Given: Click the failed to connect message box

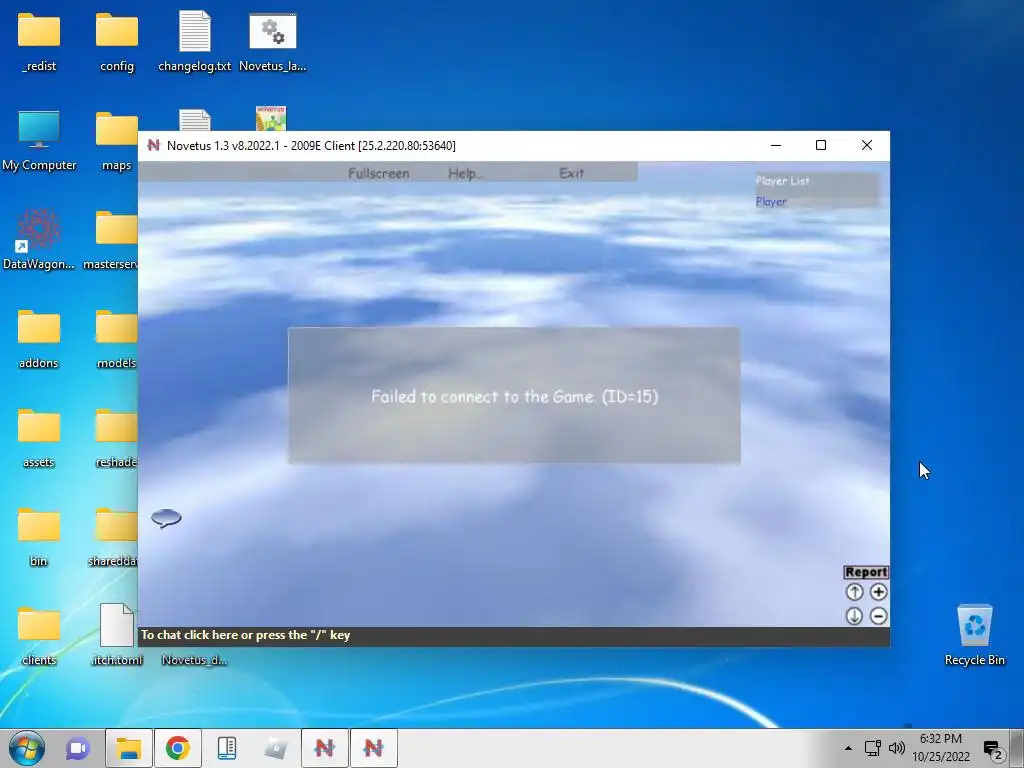Looking at the screenshot, I should pyautogui.click(x=514, y=396).
